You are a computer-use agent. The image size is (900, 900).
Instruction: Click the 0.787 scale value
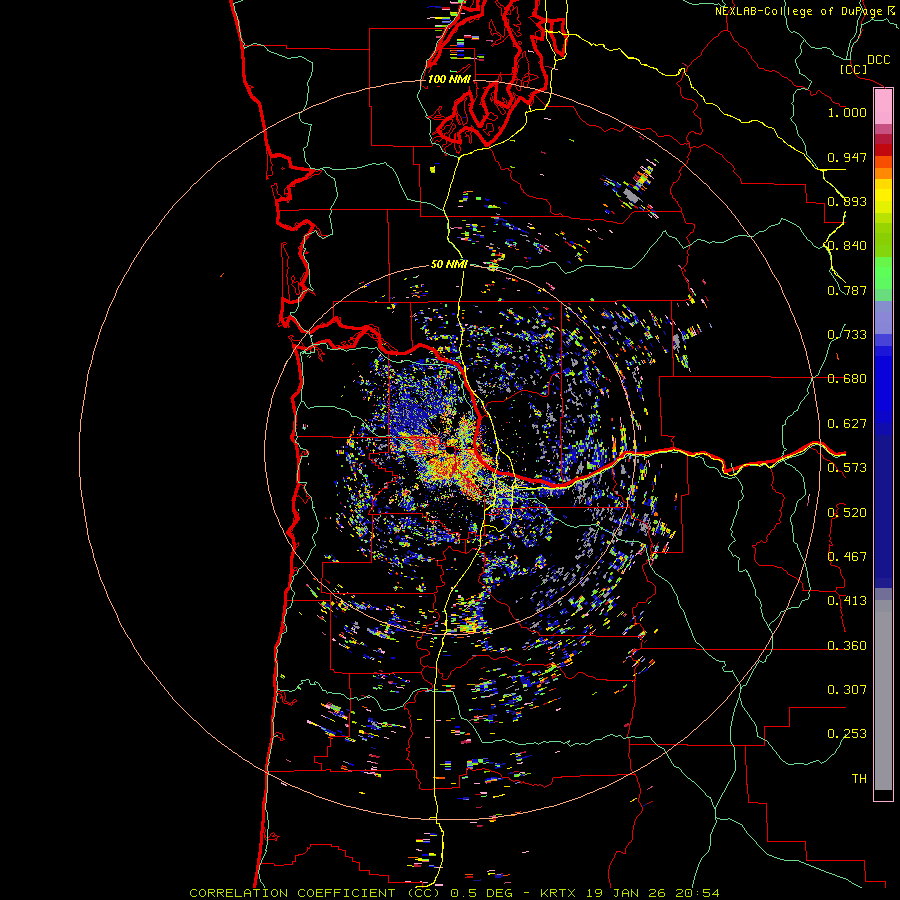tap(847, 290)
